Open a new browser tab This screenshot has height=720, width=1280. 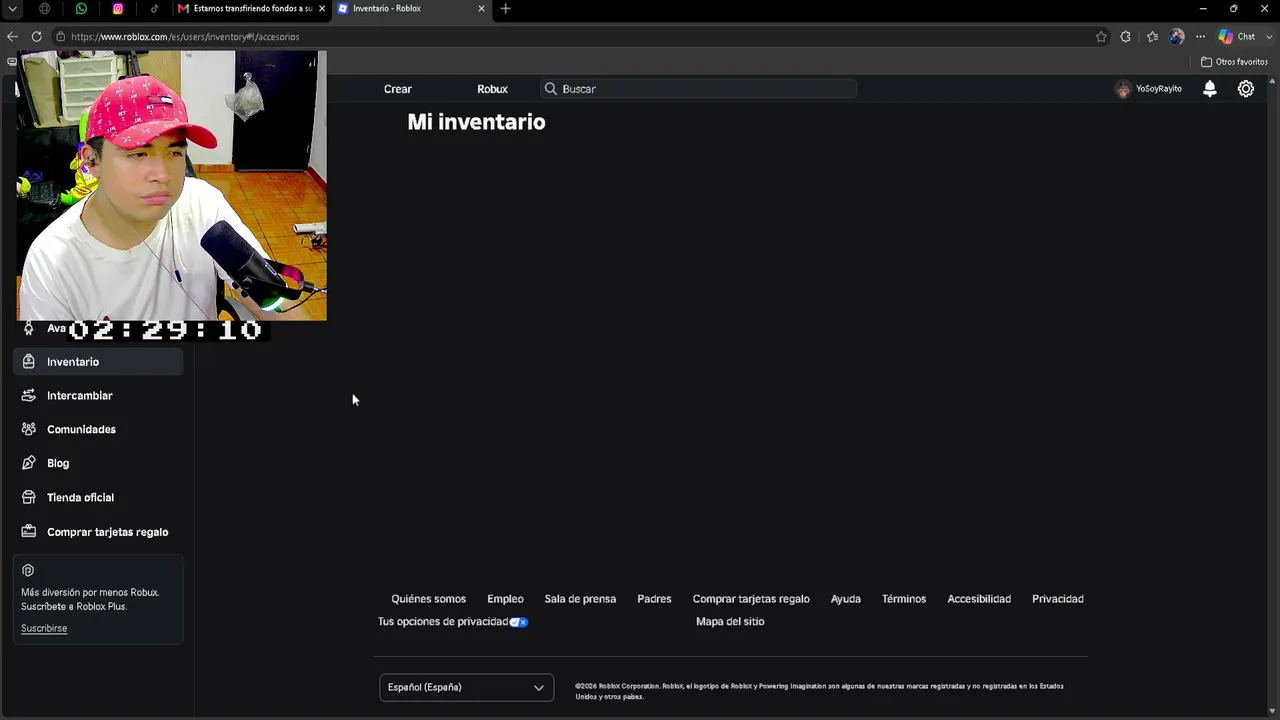[505, 9]
